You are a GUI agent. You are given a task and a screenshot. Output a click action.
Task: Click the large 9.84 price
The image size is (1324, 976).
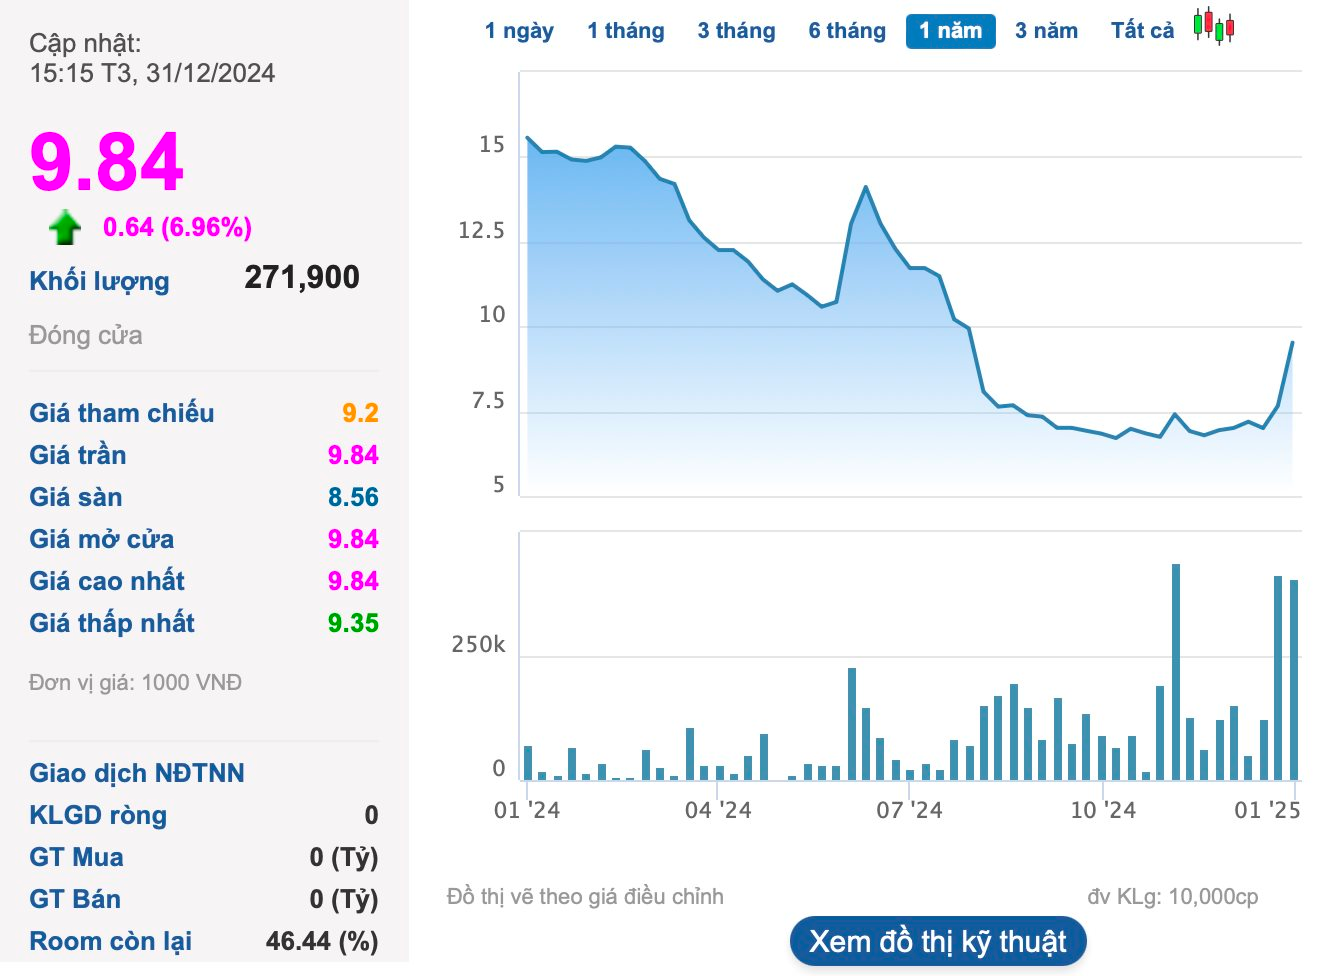[107, 162]
